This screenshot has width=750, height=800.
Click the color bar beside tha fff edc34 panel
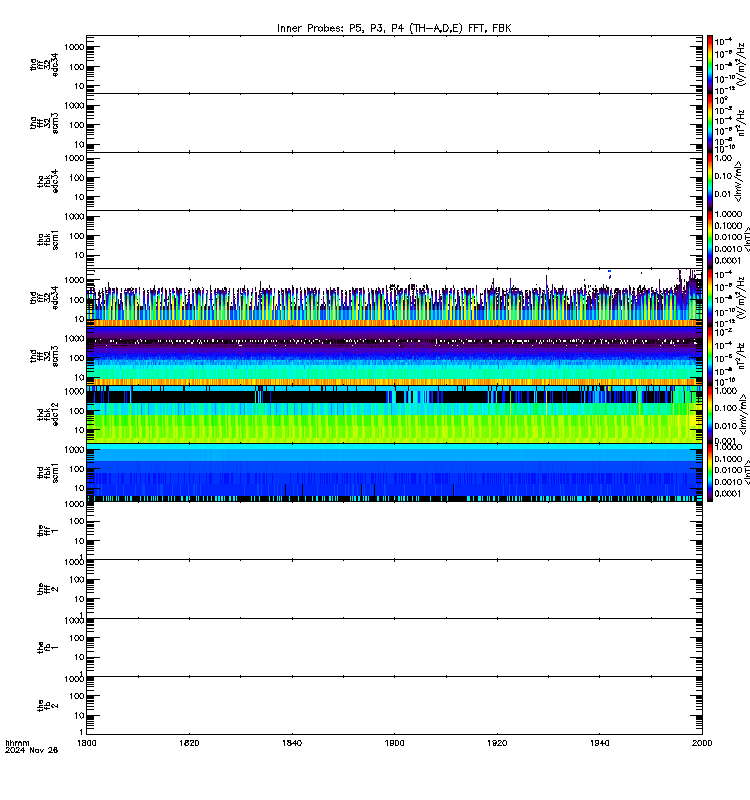pyautogui.click(x=710, y=64)
